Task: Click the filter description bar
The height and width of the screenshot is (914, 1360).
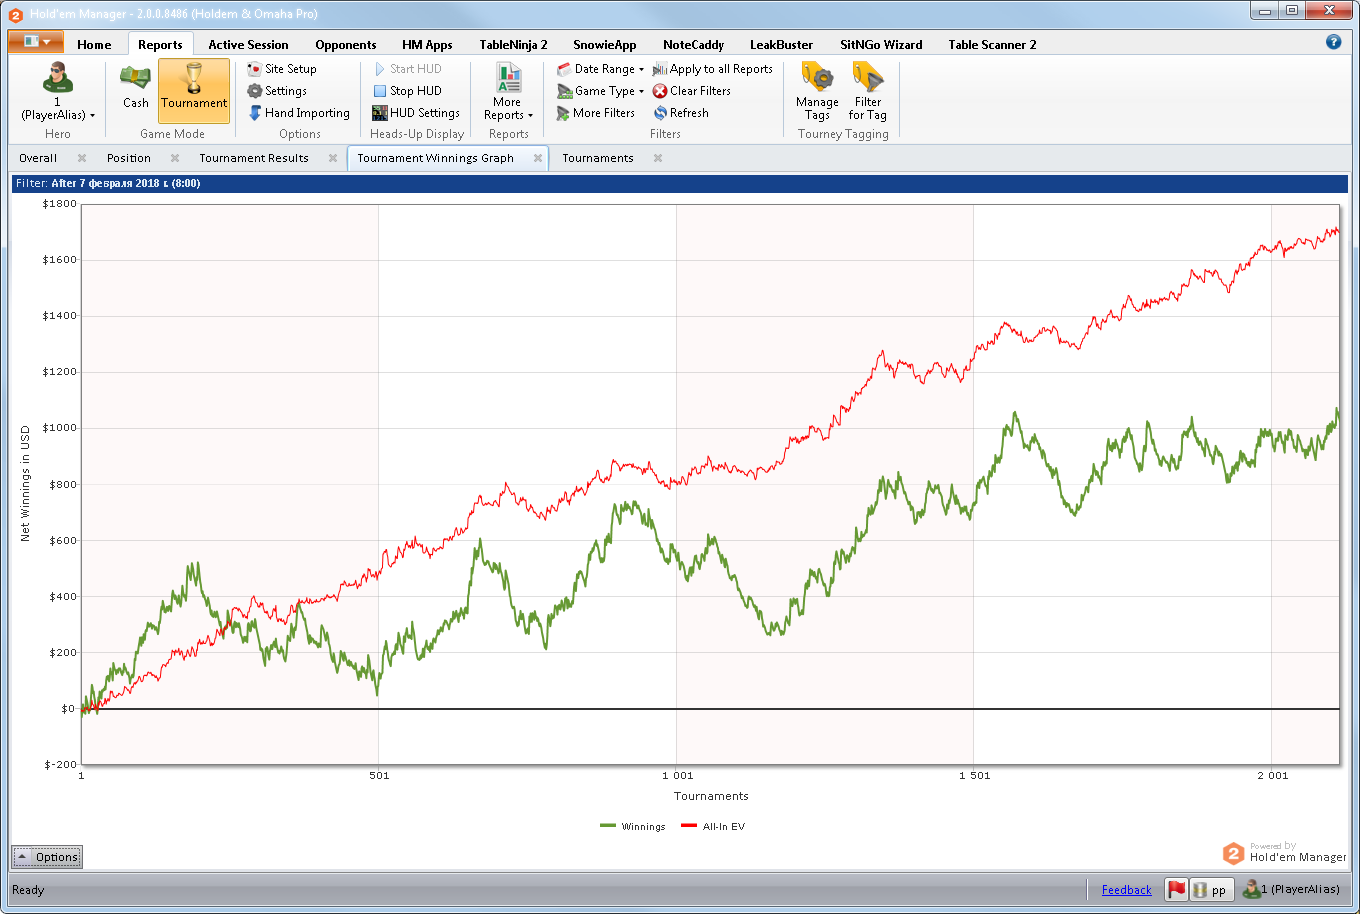Action: pos(680,184)
